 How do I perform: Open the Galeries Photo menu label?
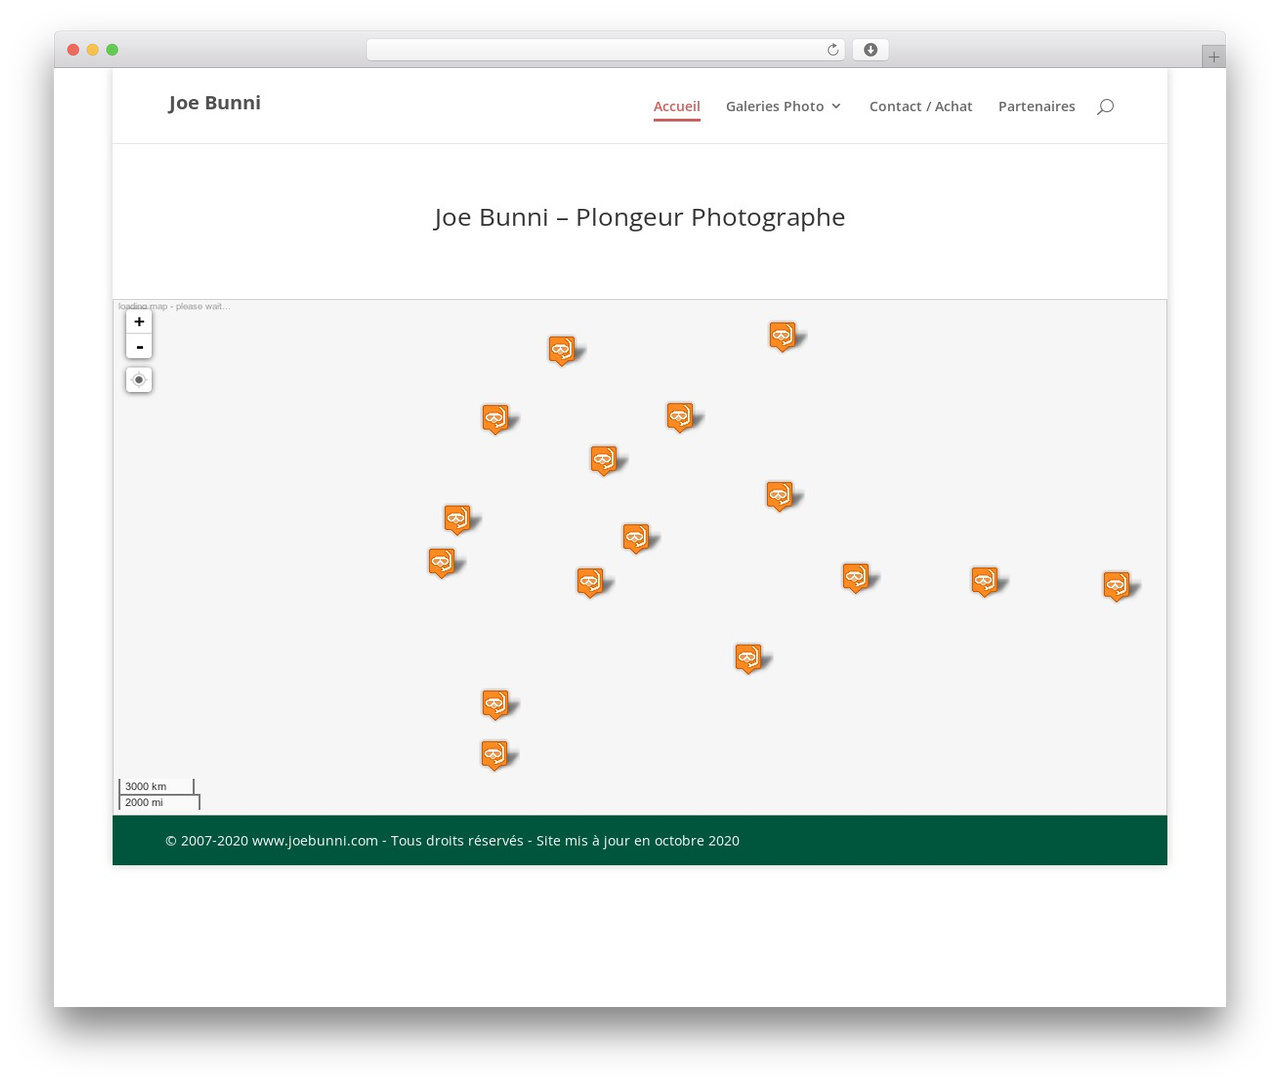(775, 106)
